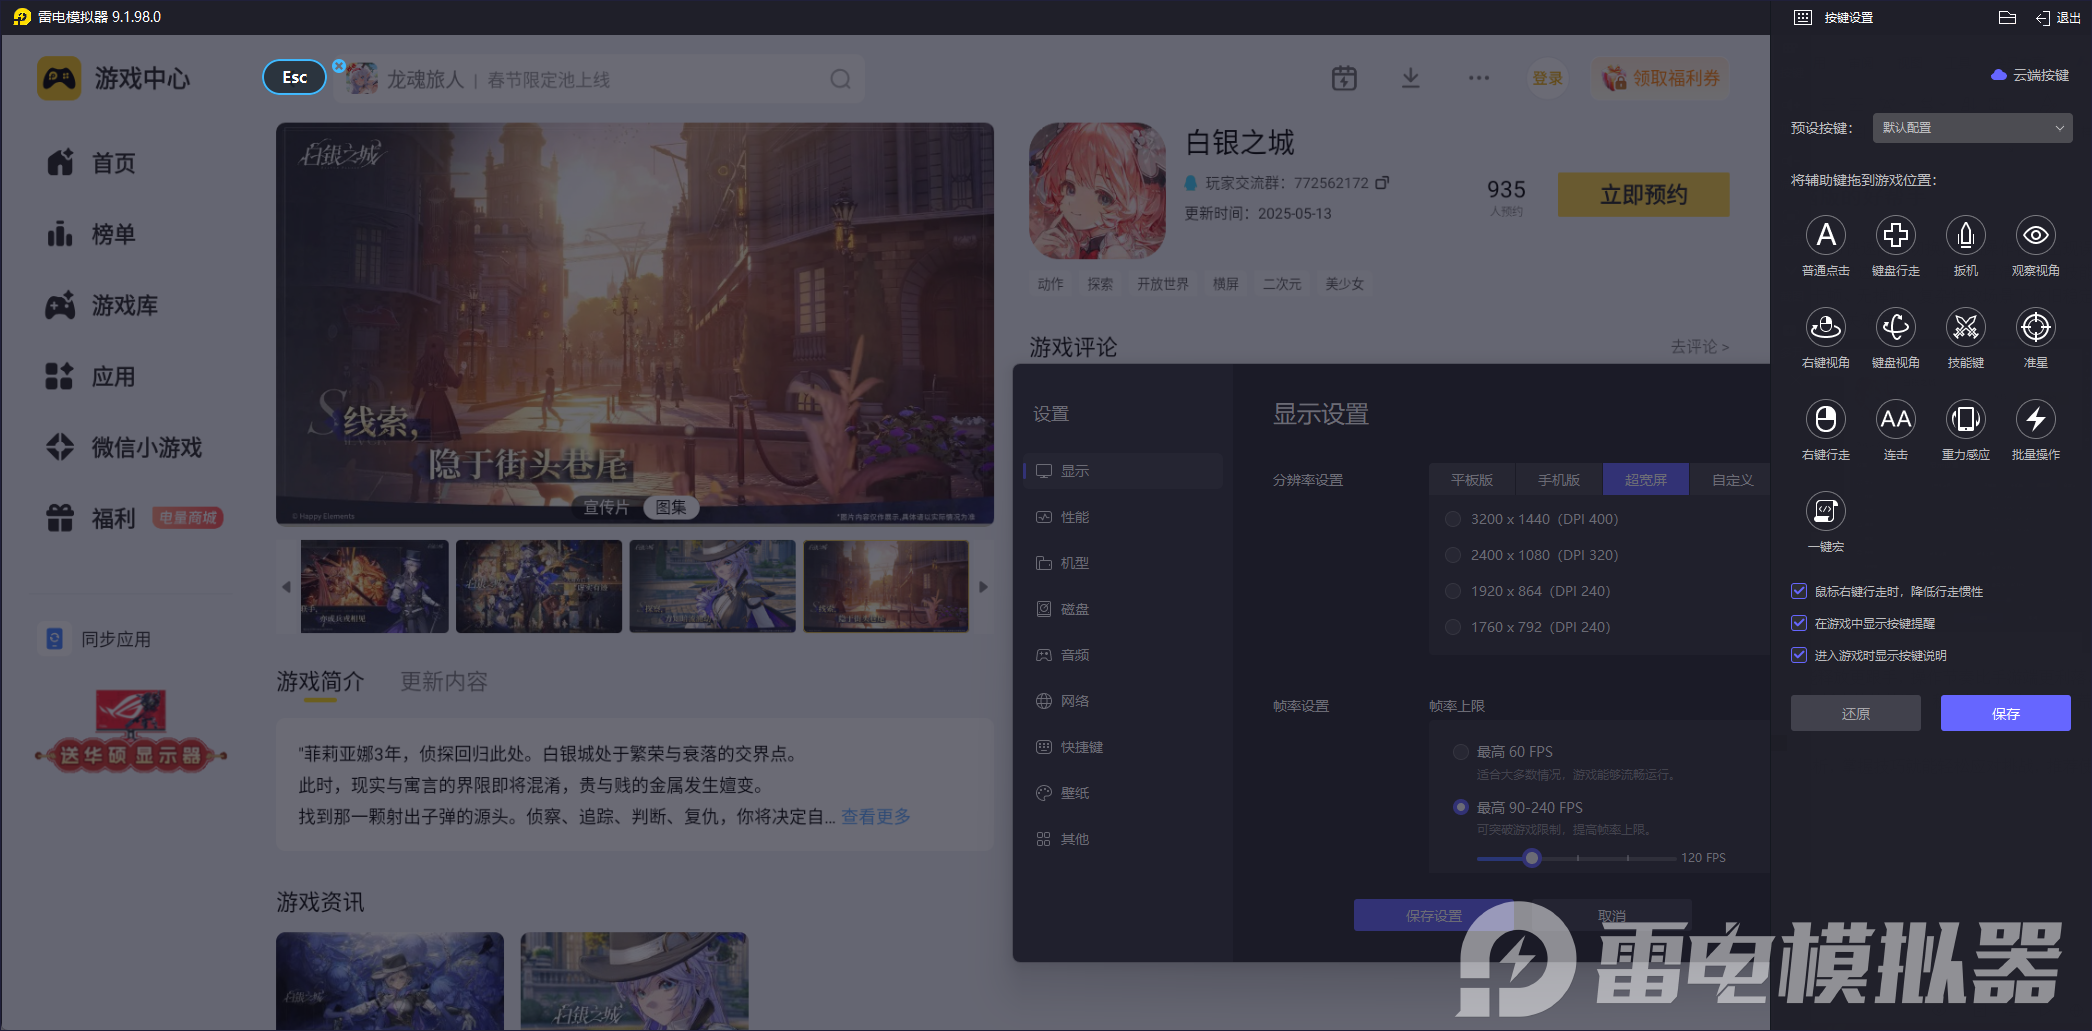Click 立即预约 to pre-register
This screenshot has width=2092, height=1031.
point(1643,195)
